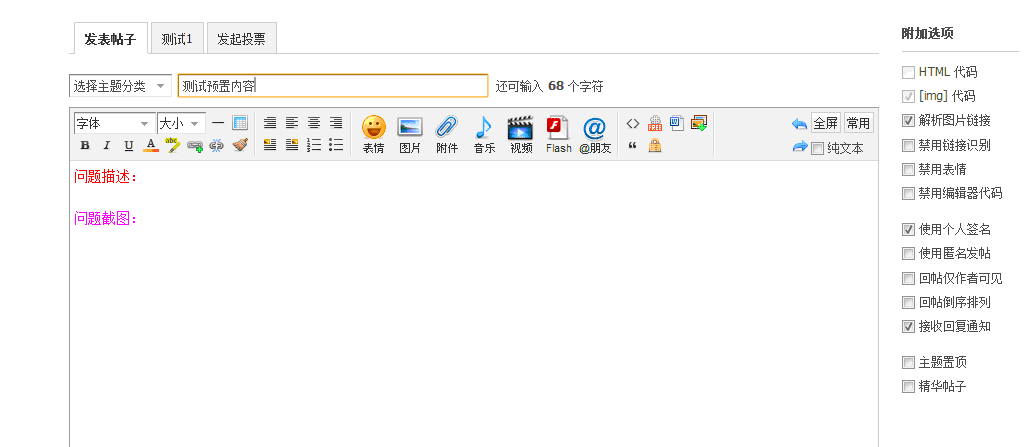Viewport: 1027px width, 447px height.
Task: Enable the 主题置顶 checkbox
Action: (x=908, y=362)
